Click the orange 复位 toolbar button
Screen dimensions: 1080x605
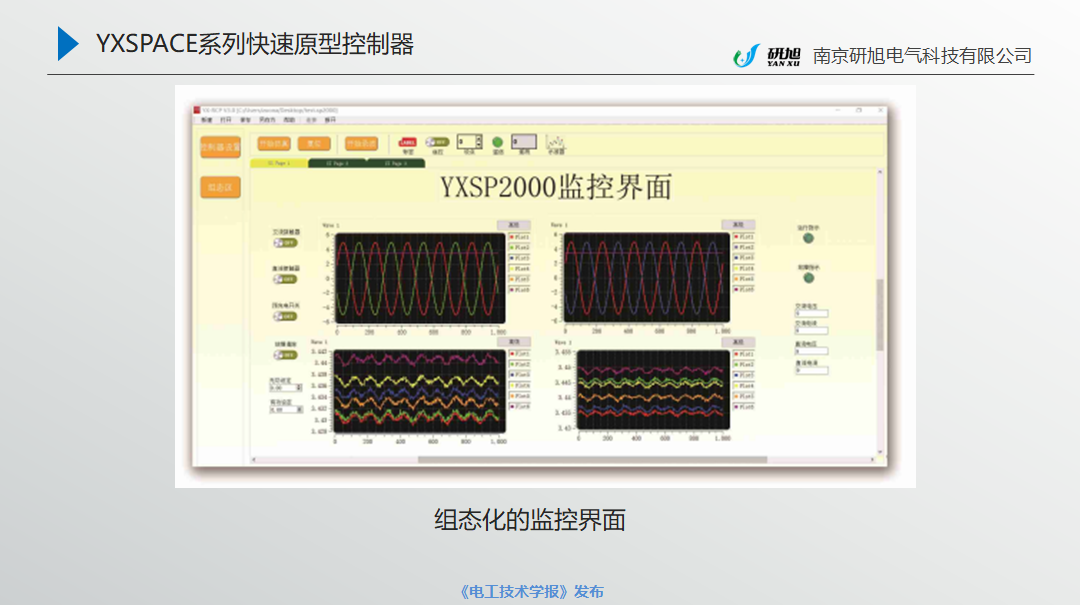pyautogui.click(x=314, y=143)
